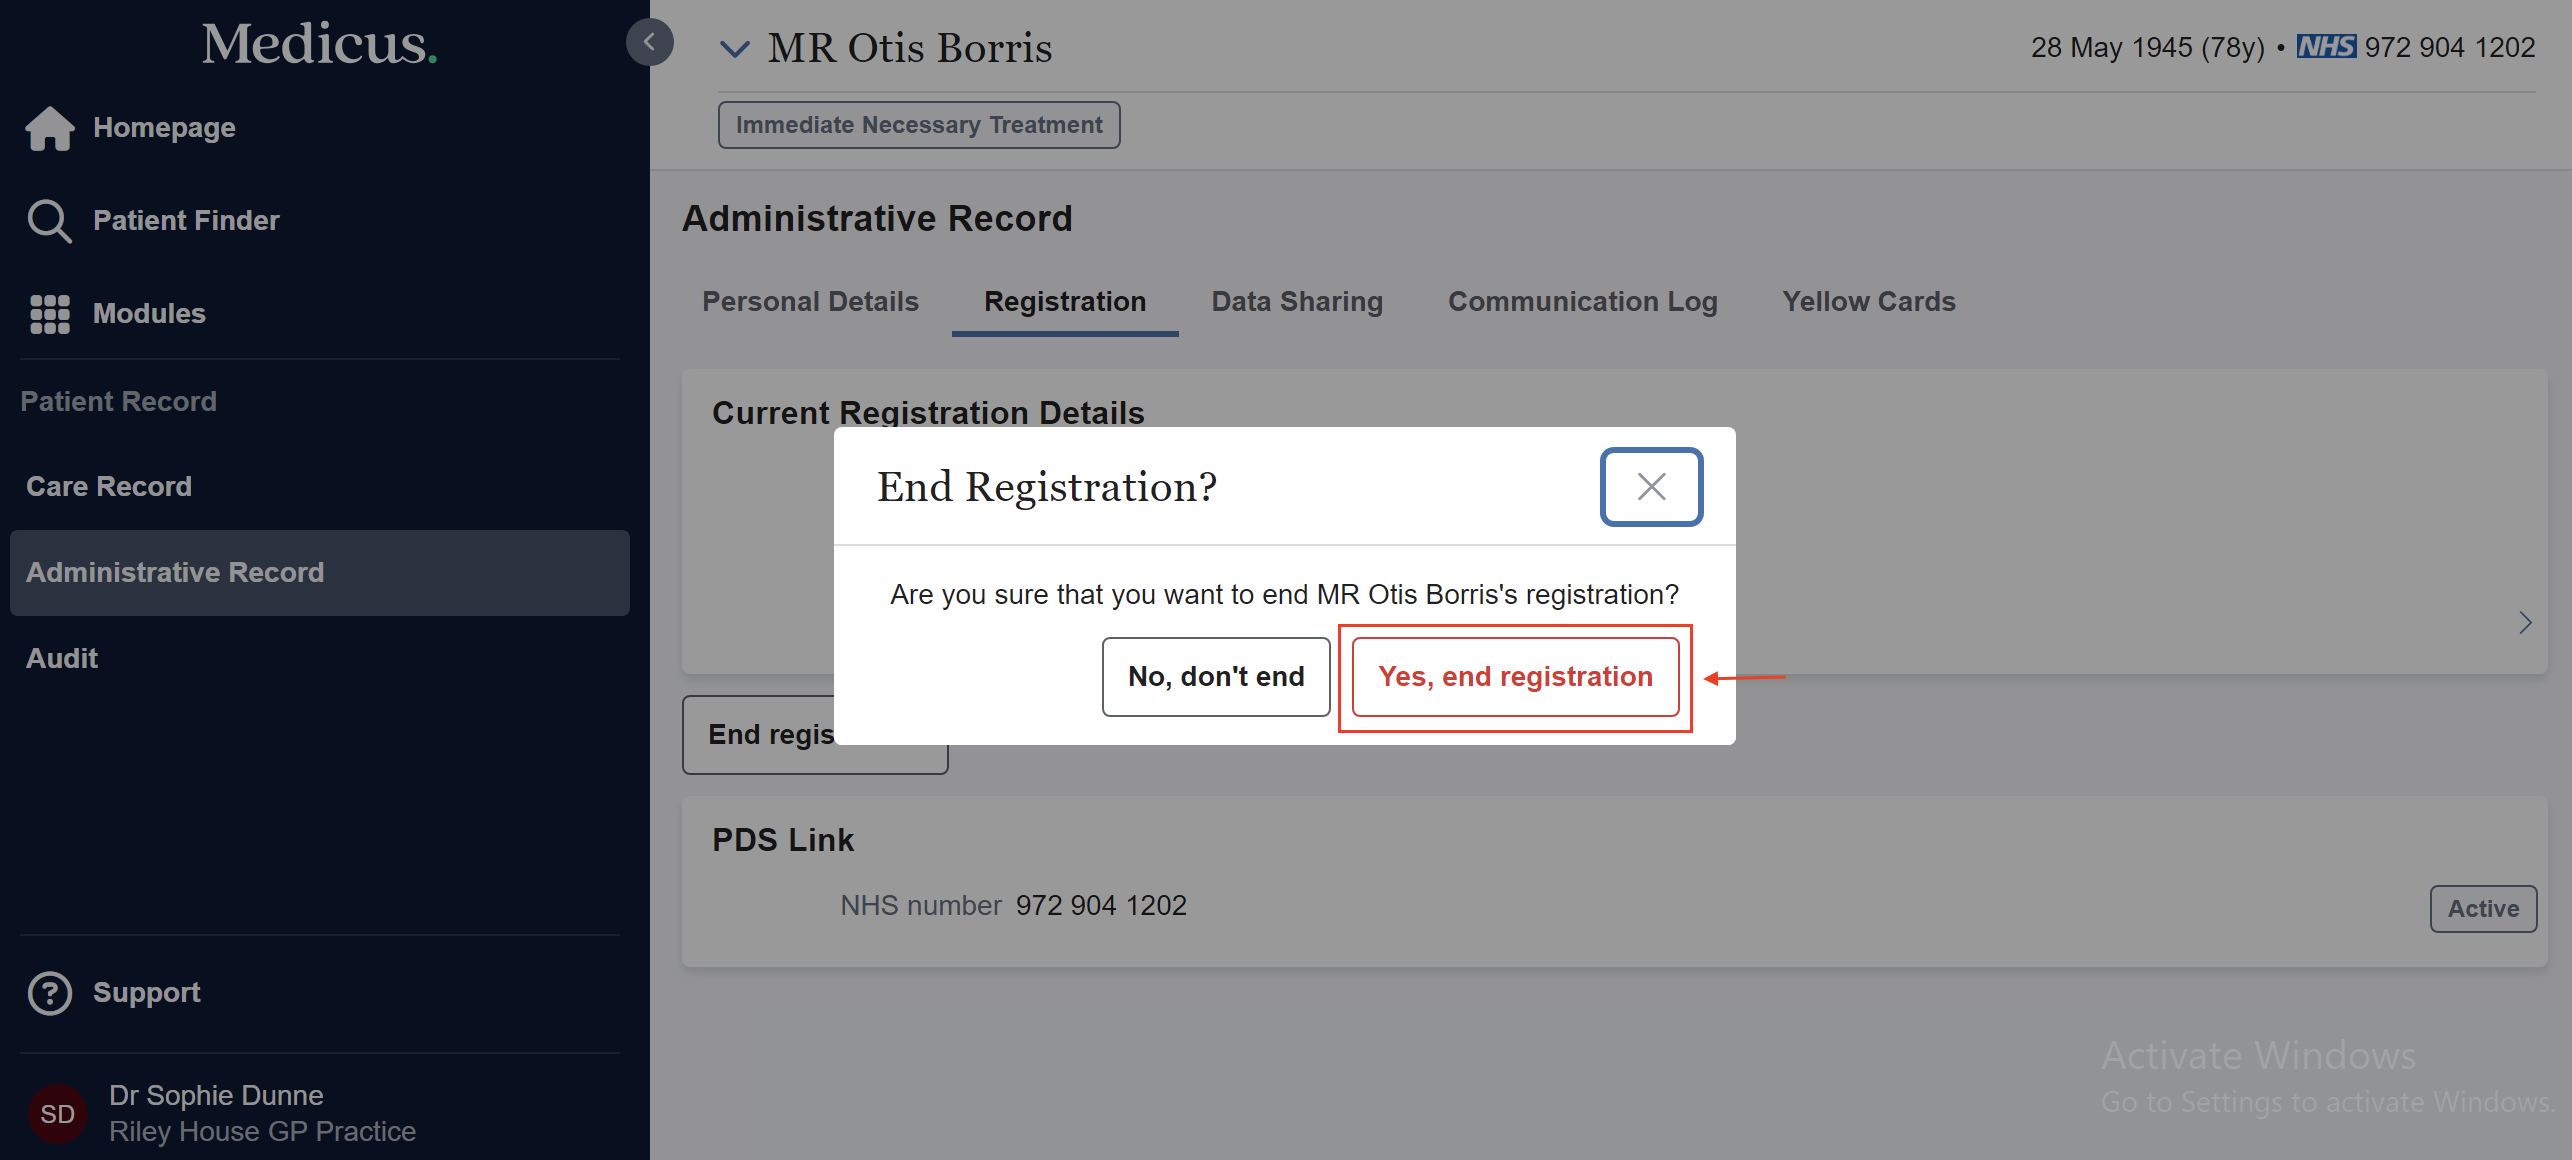The width and height of the screenshot is (2572, 1160).
Task: Click No, don't end
Action: pyautogui.click(x=1215, y=676)
